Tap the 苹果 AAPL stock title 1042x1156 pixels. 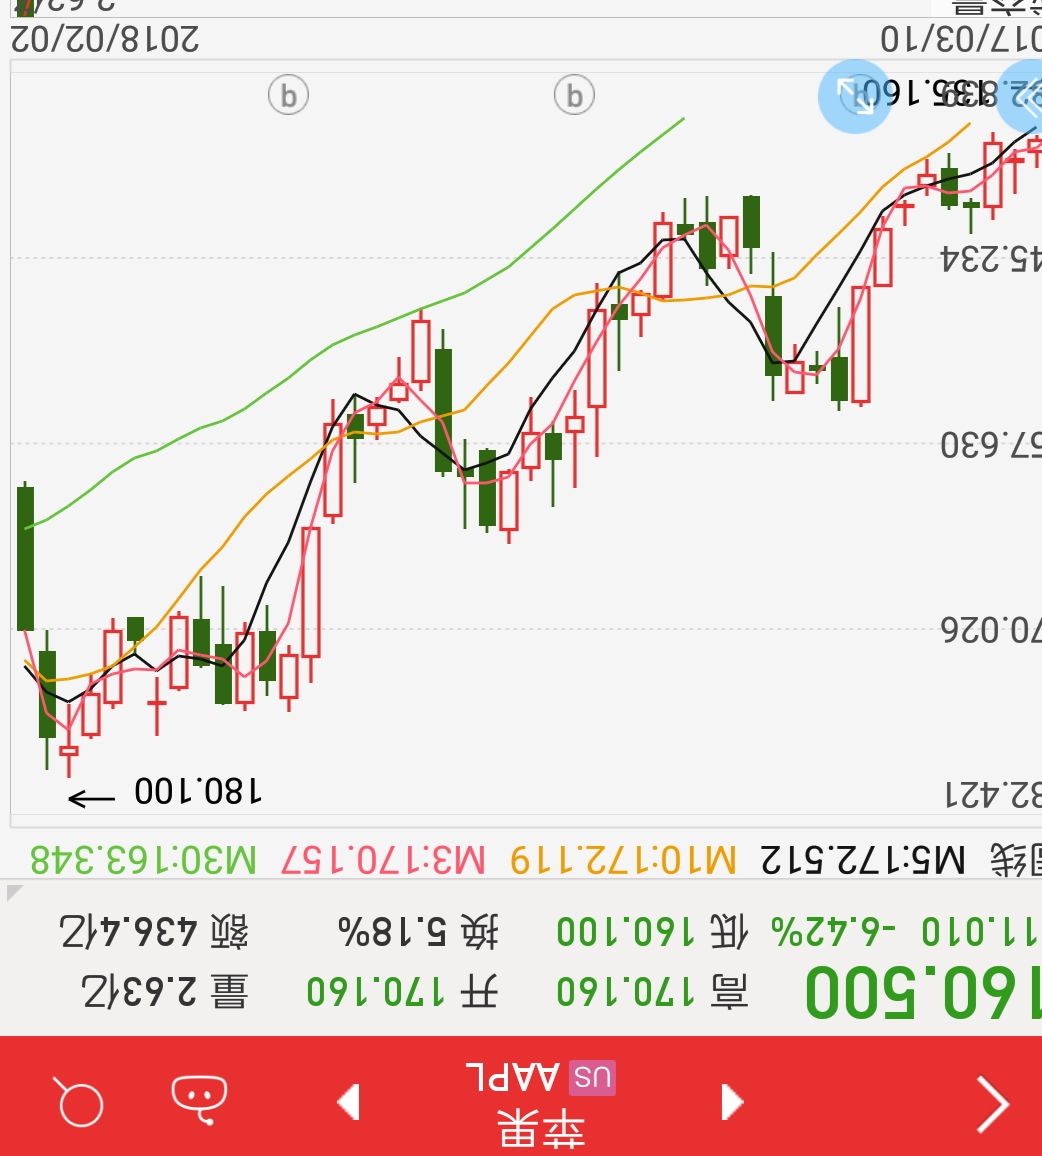(540, 1100)
